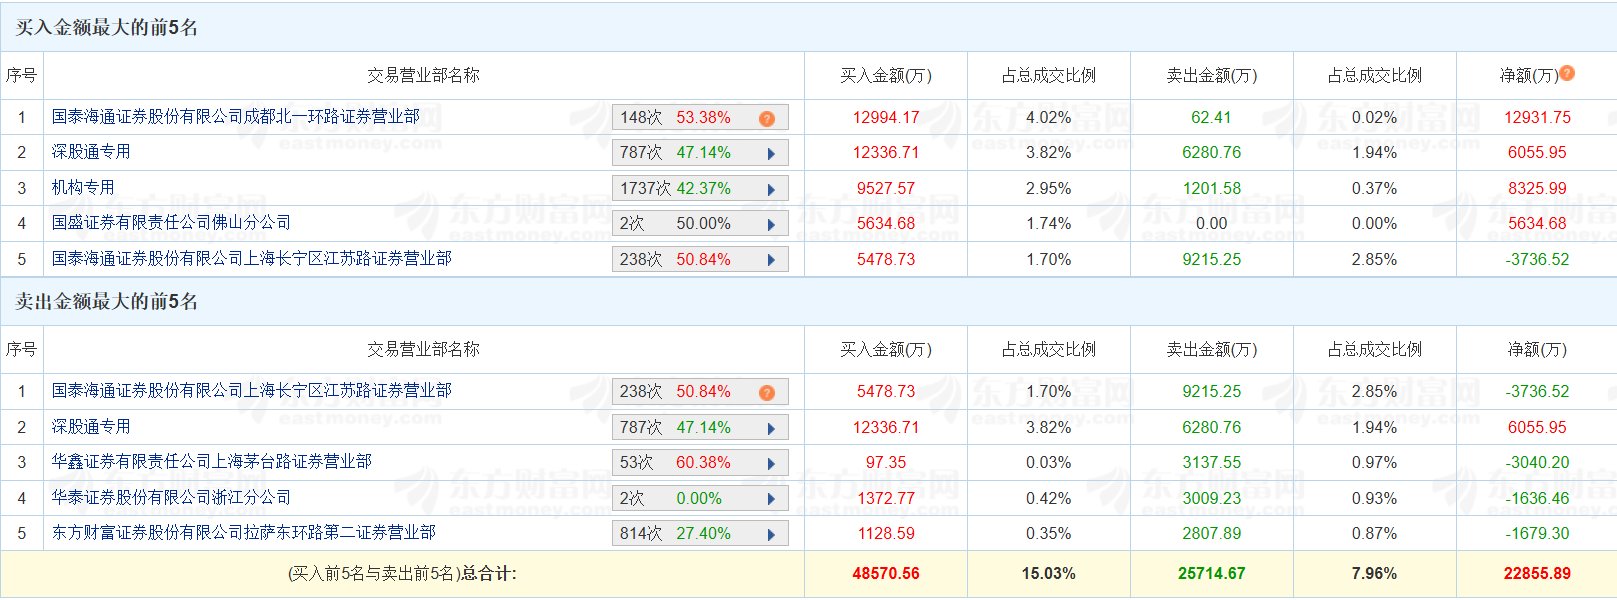Open the 机构专用 link
Image resolution: width=1617 pixels, height=600 pixels.
(83, 188)
